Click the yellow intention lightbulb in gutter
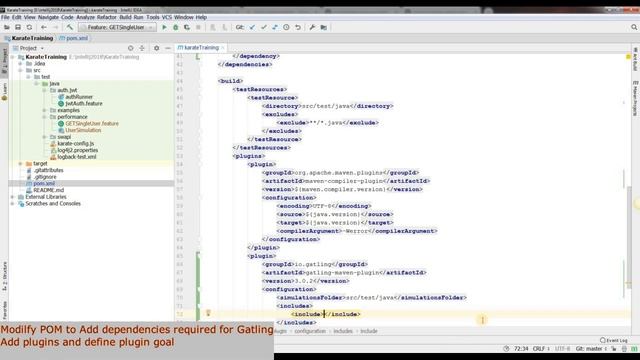The image size is (640, 360). point(208,313)
